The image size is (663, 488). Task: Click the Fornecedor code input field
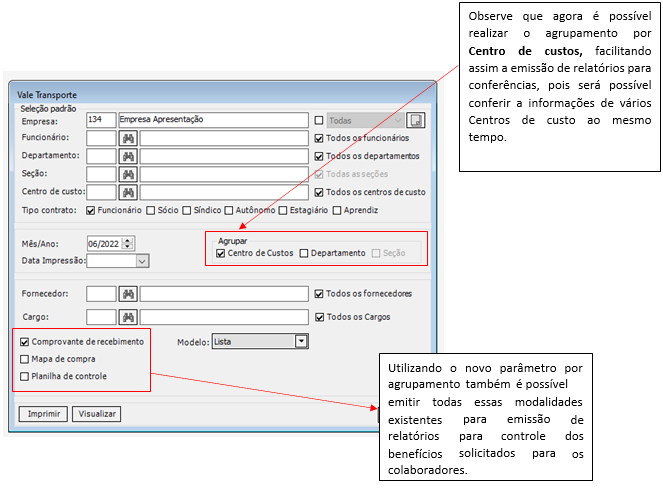tap(101, 294)
